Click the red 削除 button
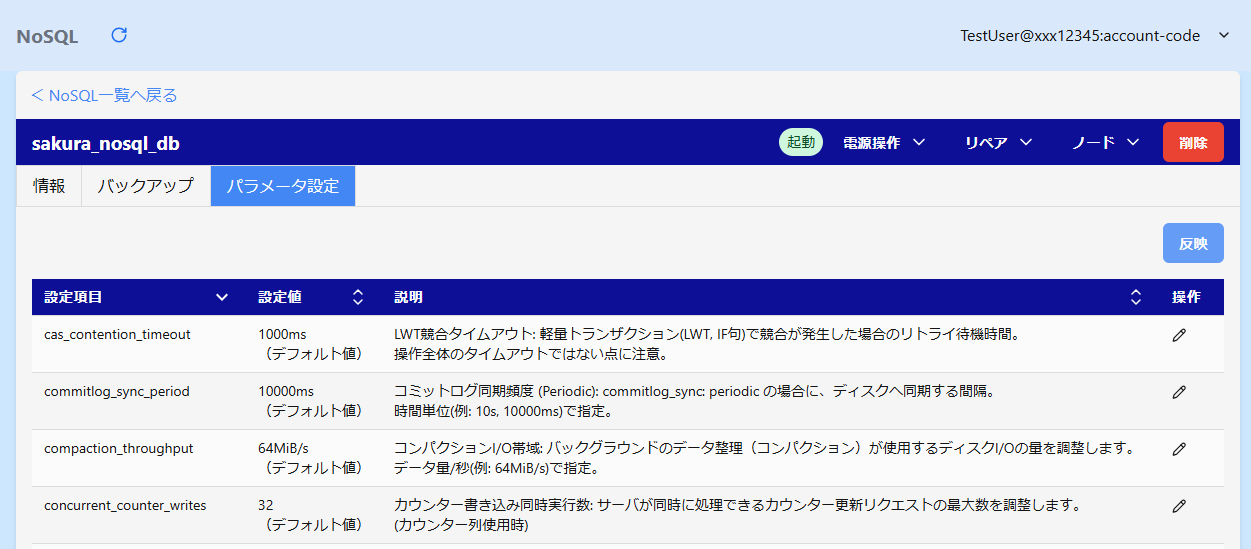Image resolution: width=1251 pixels, height=549 pixels. click(1192, 143)
